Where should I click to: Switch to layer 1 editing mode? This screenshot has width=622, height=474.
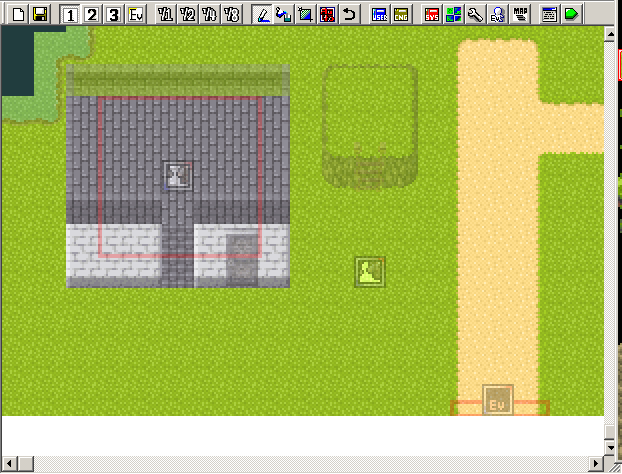click(x=70, y=14)
